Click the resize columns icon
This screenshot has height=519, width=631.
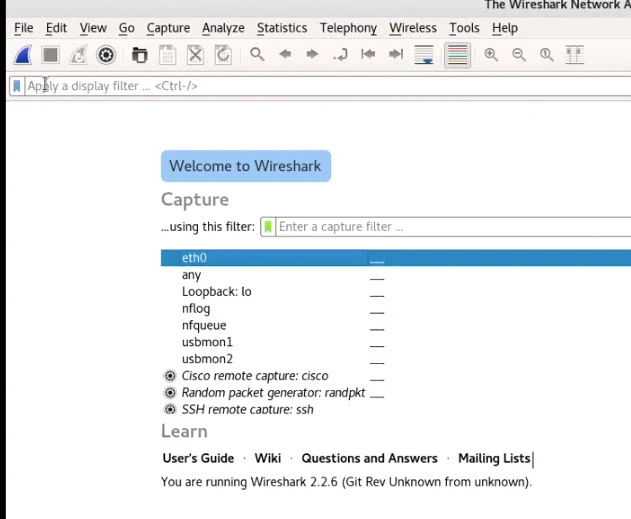(x=575, y=55)
